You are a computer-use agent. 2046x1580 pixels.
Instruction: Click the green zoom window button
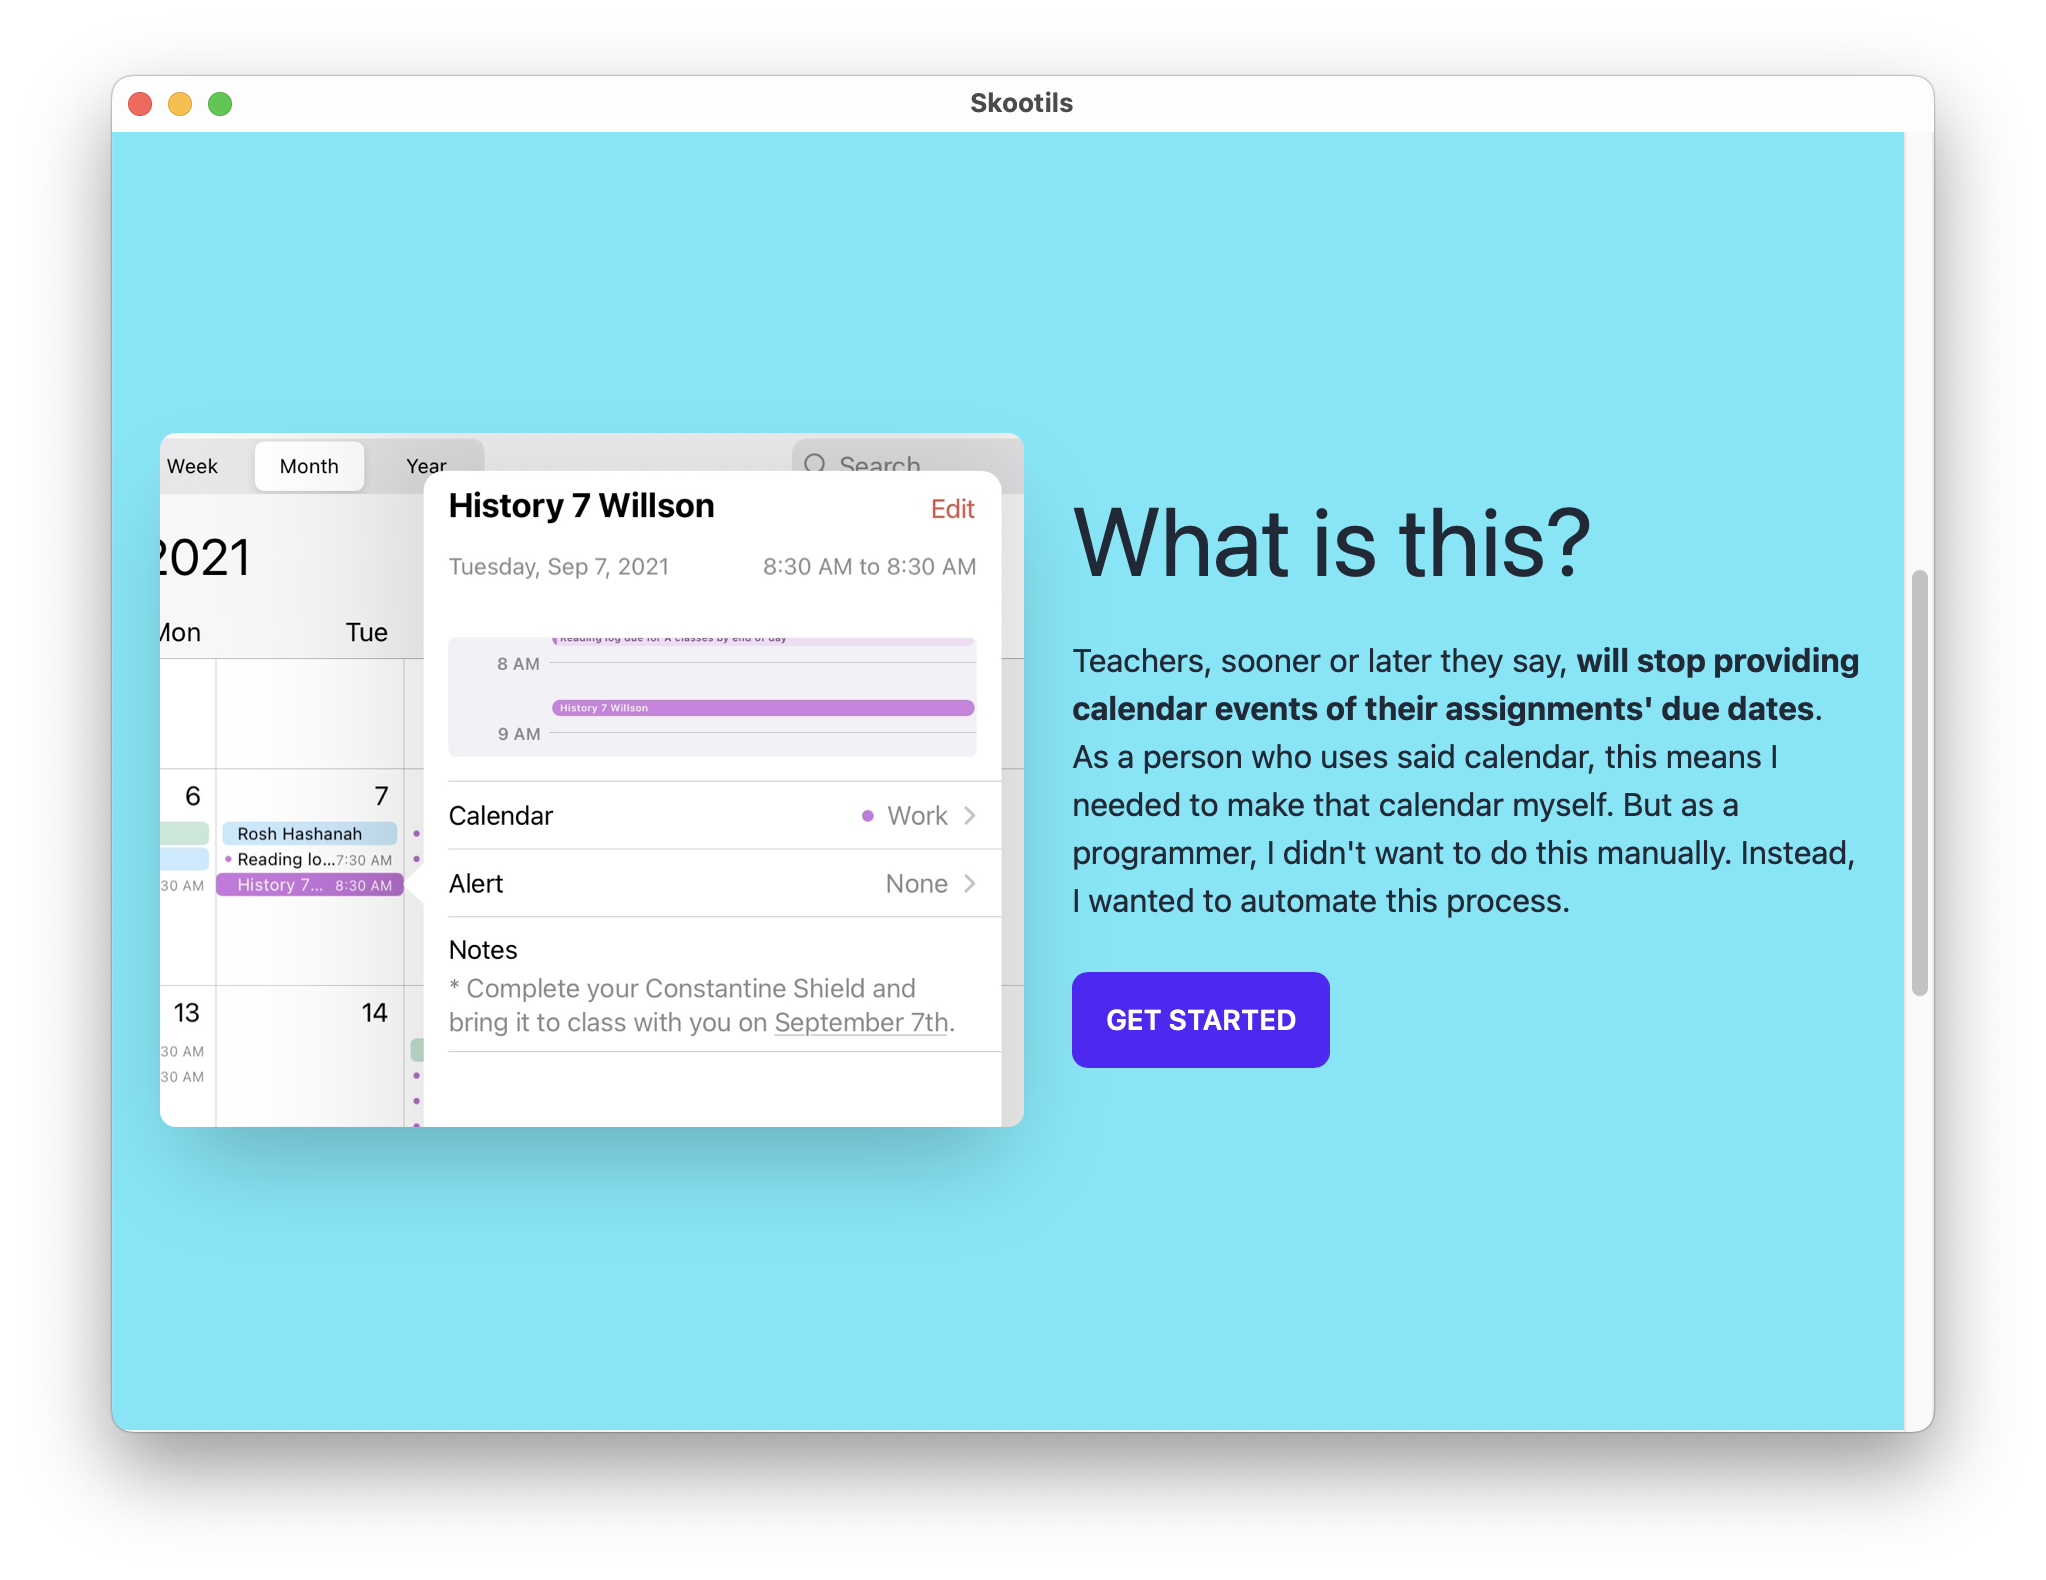tap(220, 104)
